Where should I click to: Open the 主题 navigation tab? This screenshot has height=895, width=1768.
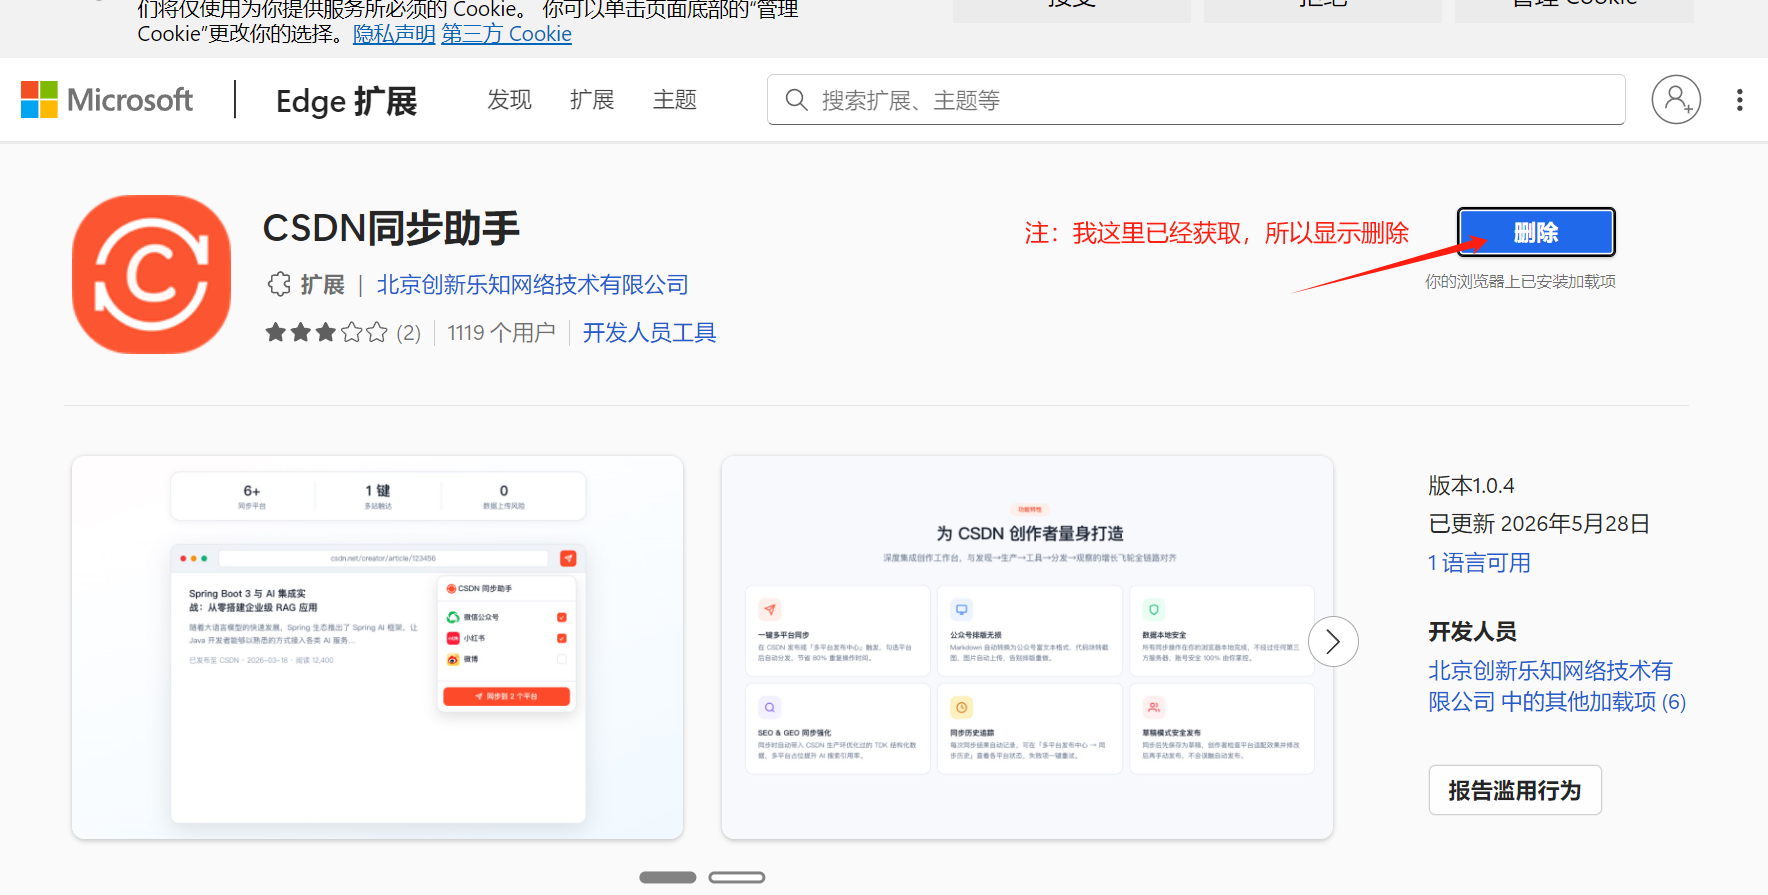click(x=675, y=100)
